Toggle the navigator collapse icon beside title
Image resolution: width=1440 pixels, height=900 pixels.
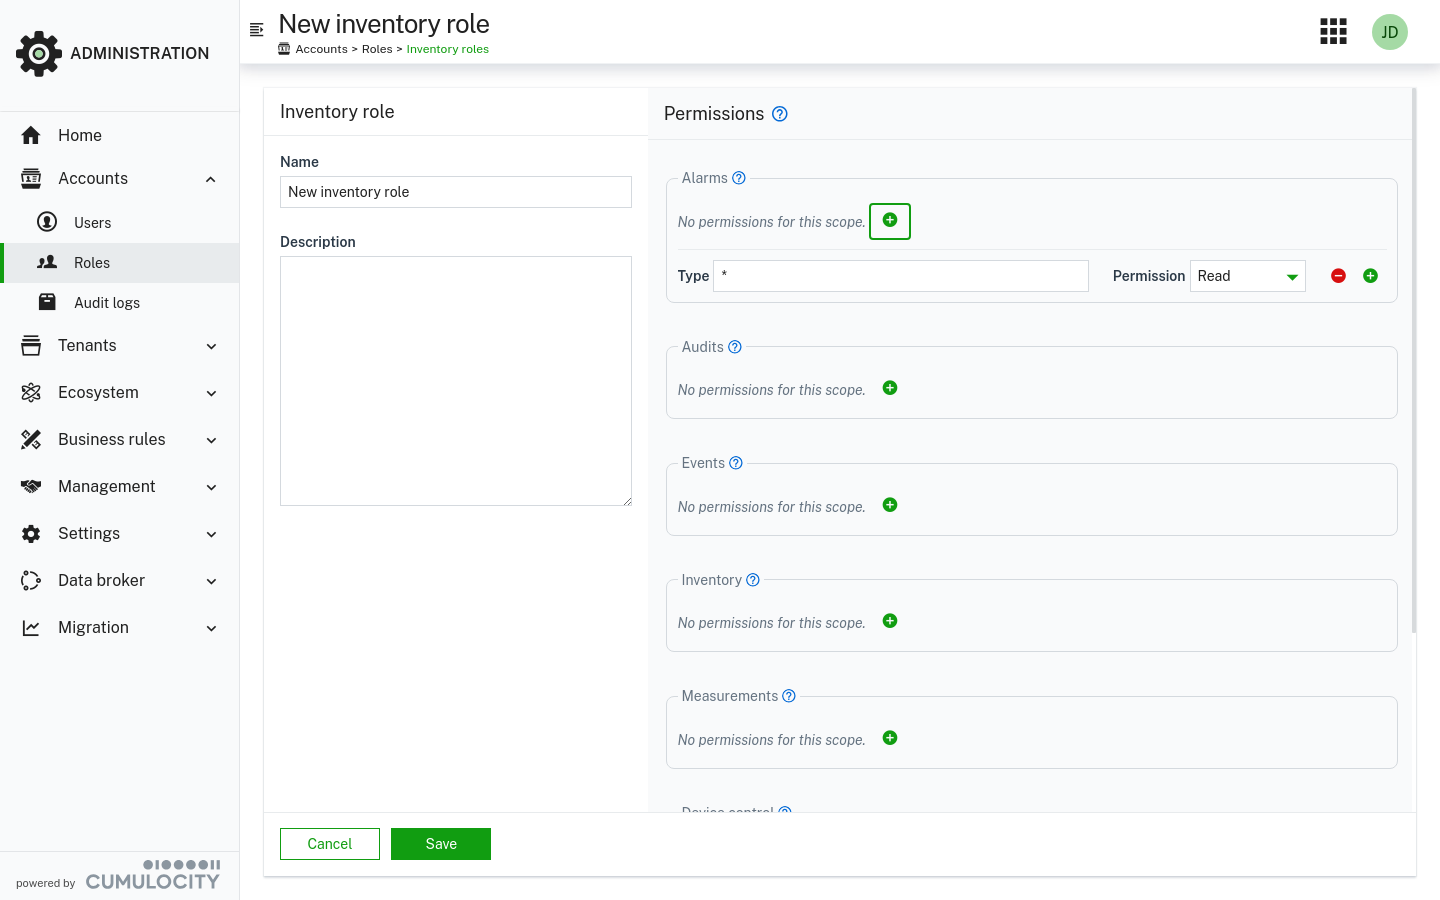257,30
